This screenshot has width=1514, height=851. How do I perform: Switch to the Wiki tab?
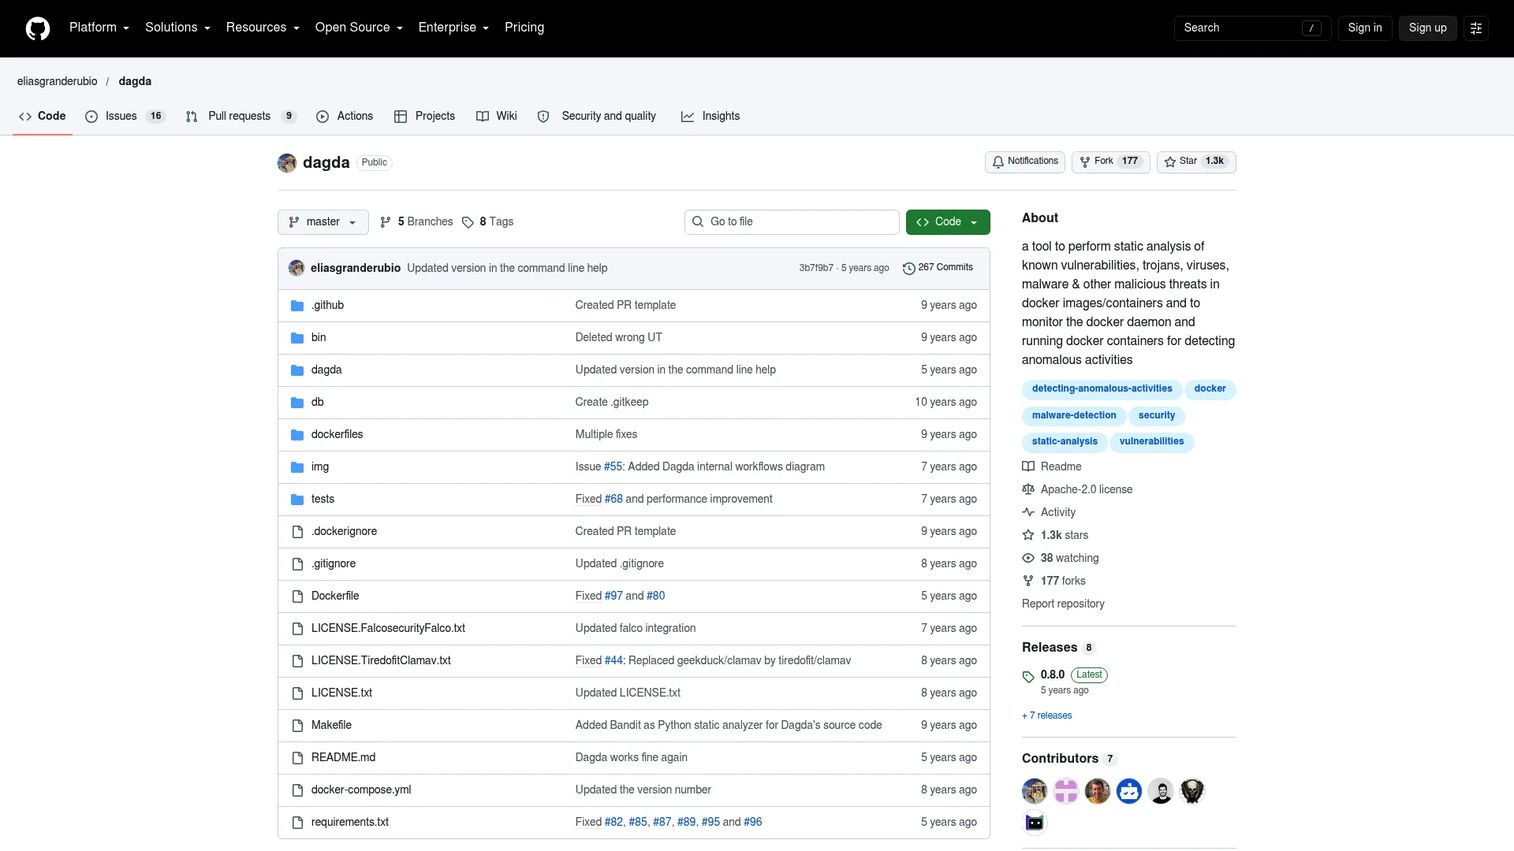pyautogui.click(x=497, y=116)
